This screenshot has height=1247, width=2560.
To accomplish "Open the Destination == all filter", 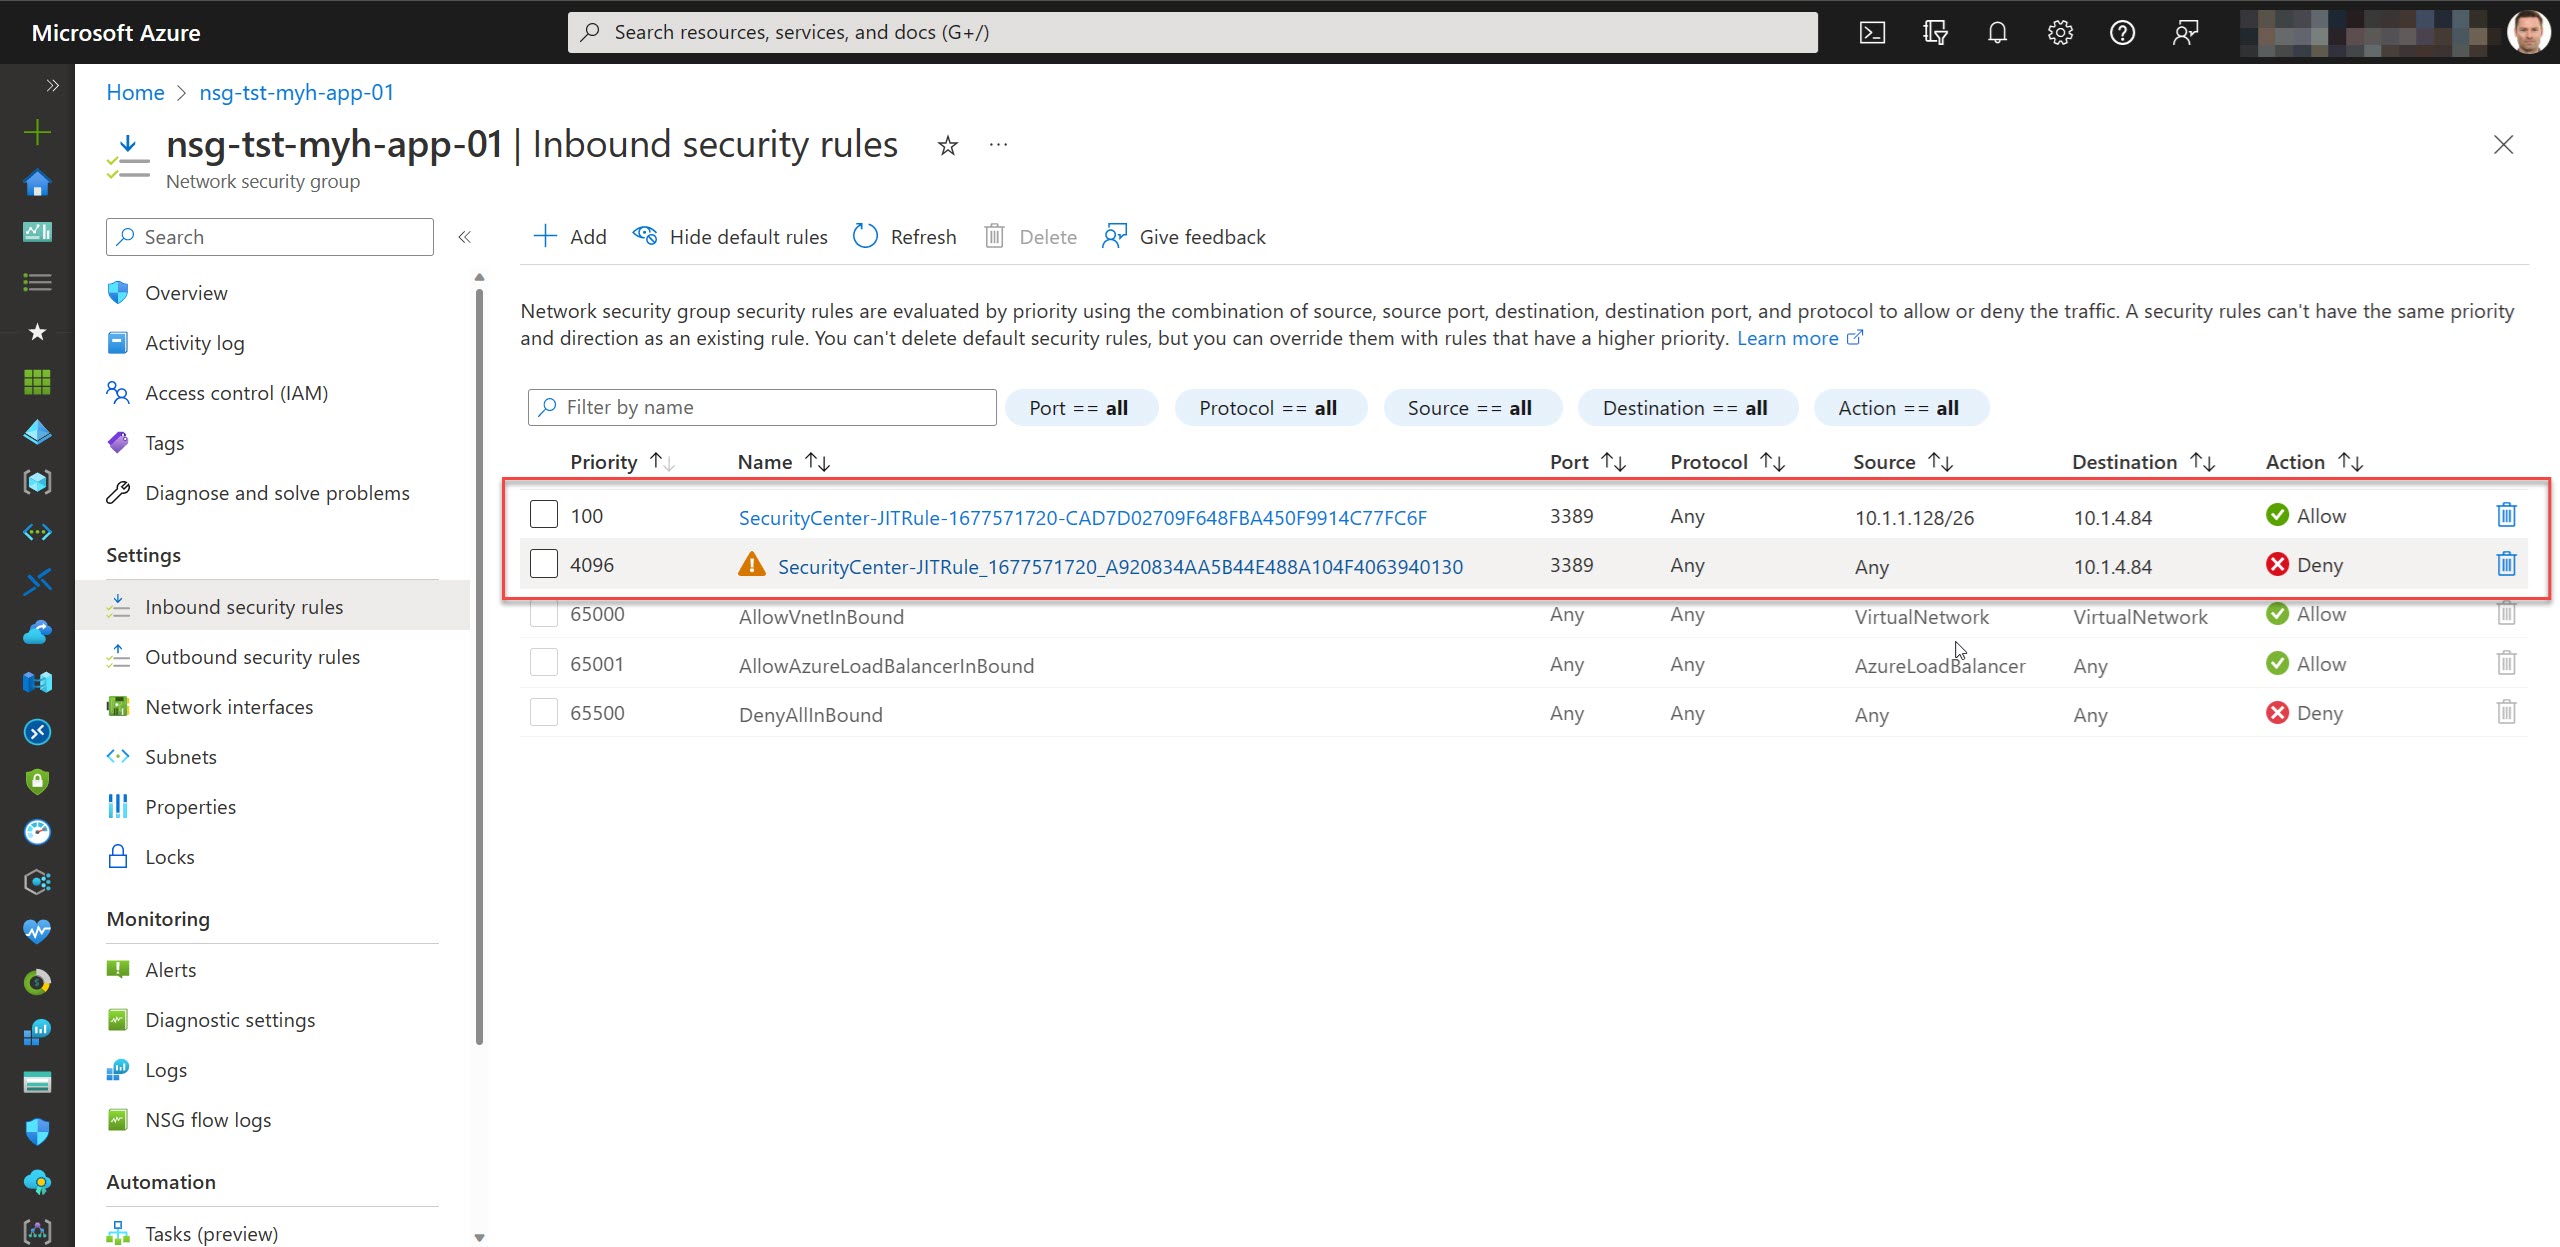I will pos(1687,407).
